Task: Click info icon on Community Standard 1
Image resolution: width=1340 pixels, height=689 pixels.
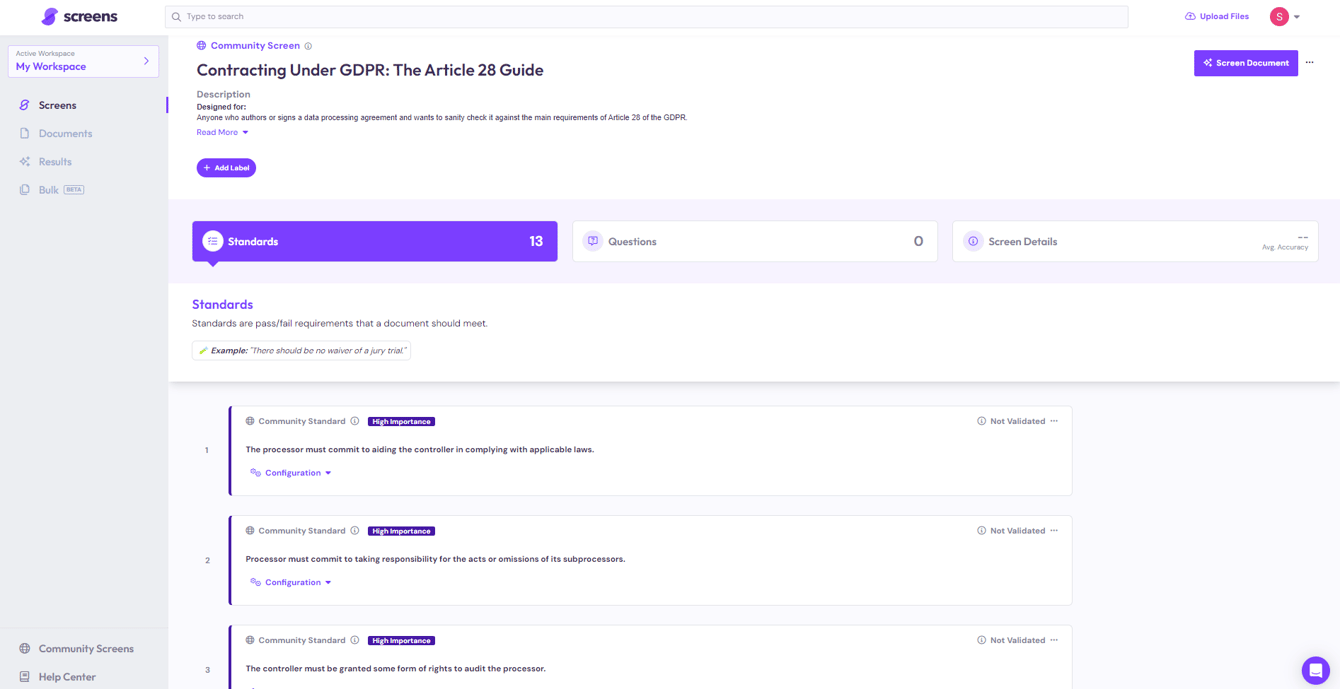Action: click(355, 421)
